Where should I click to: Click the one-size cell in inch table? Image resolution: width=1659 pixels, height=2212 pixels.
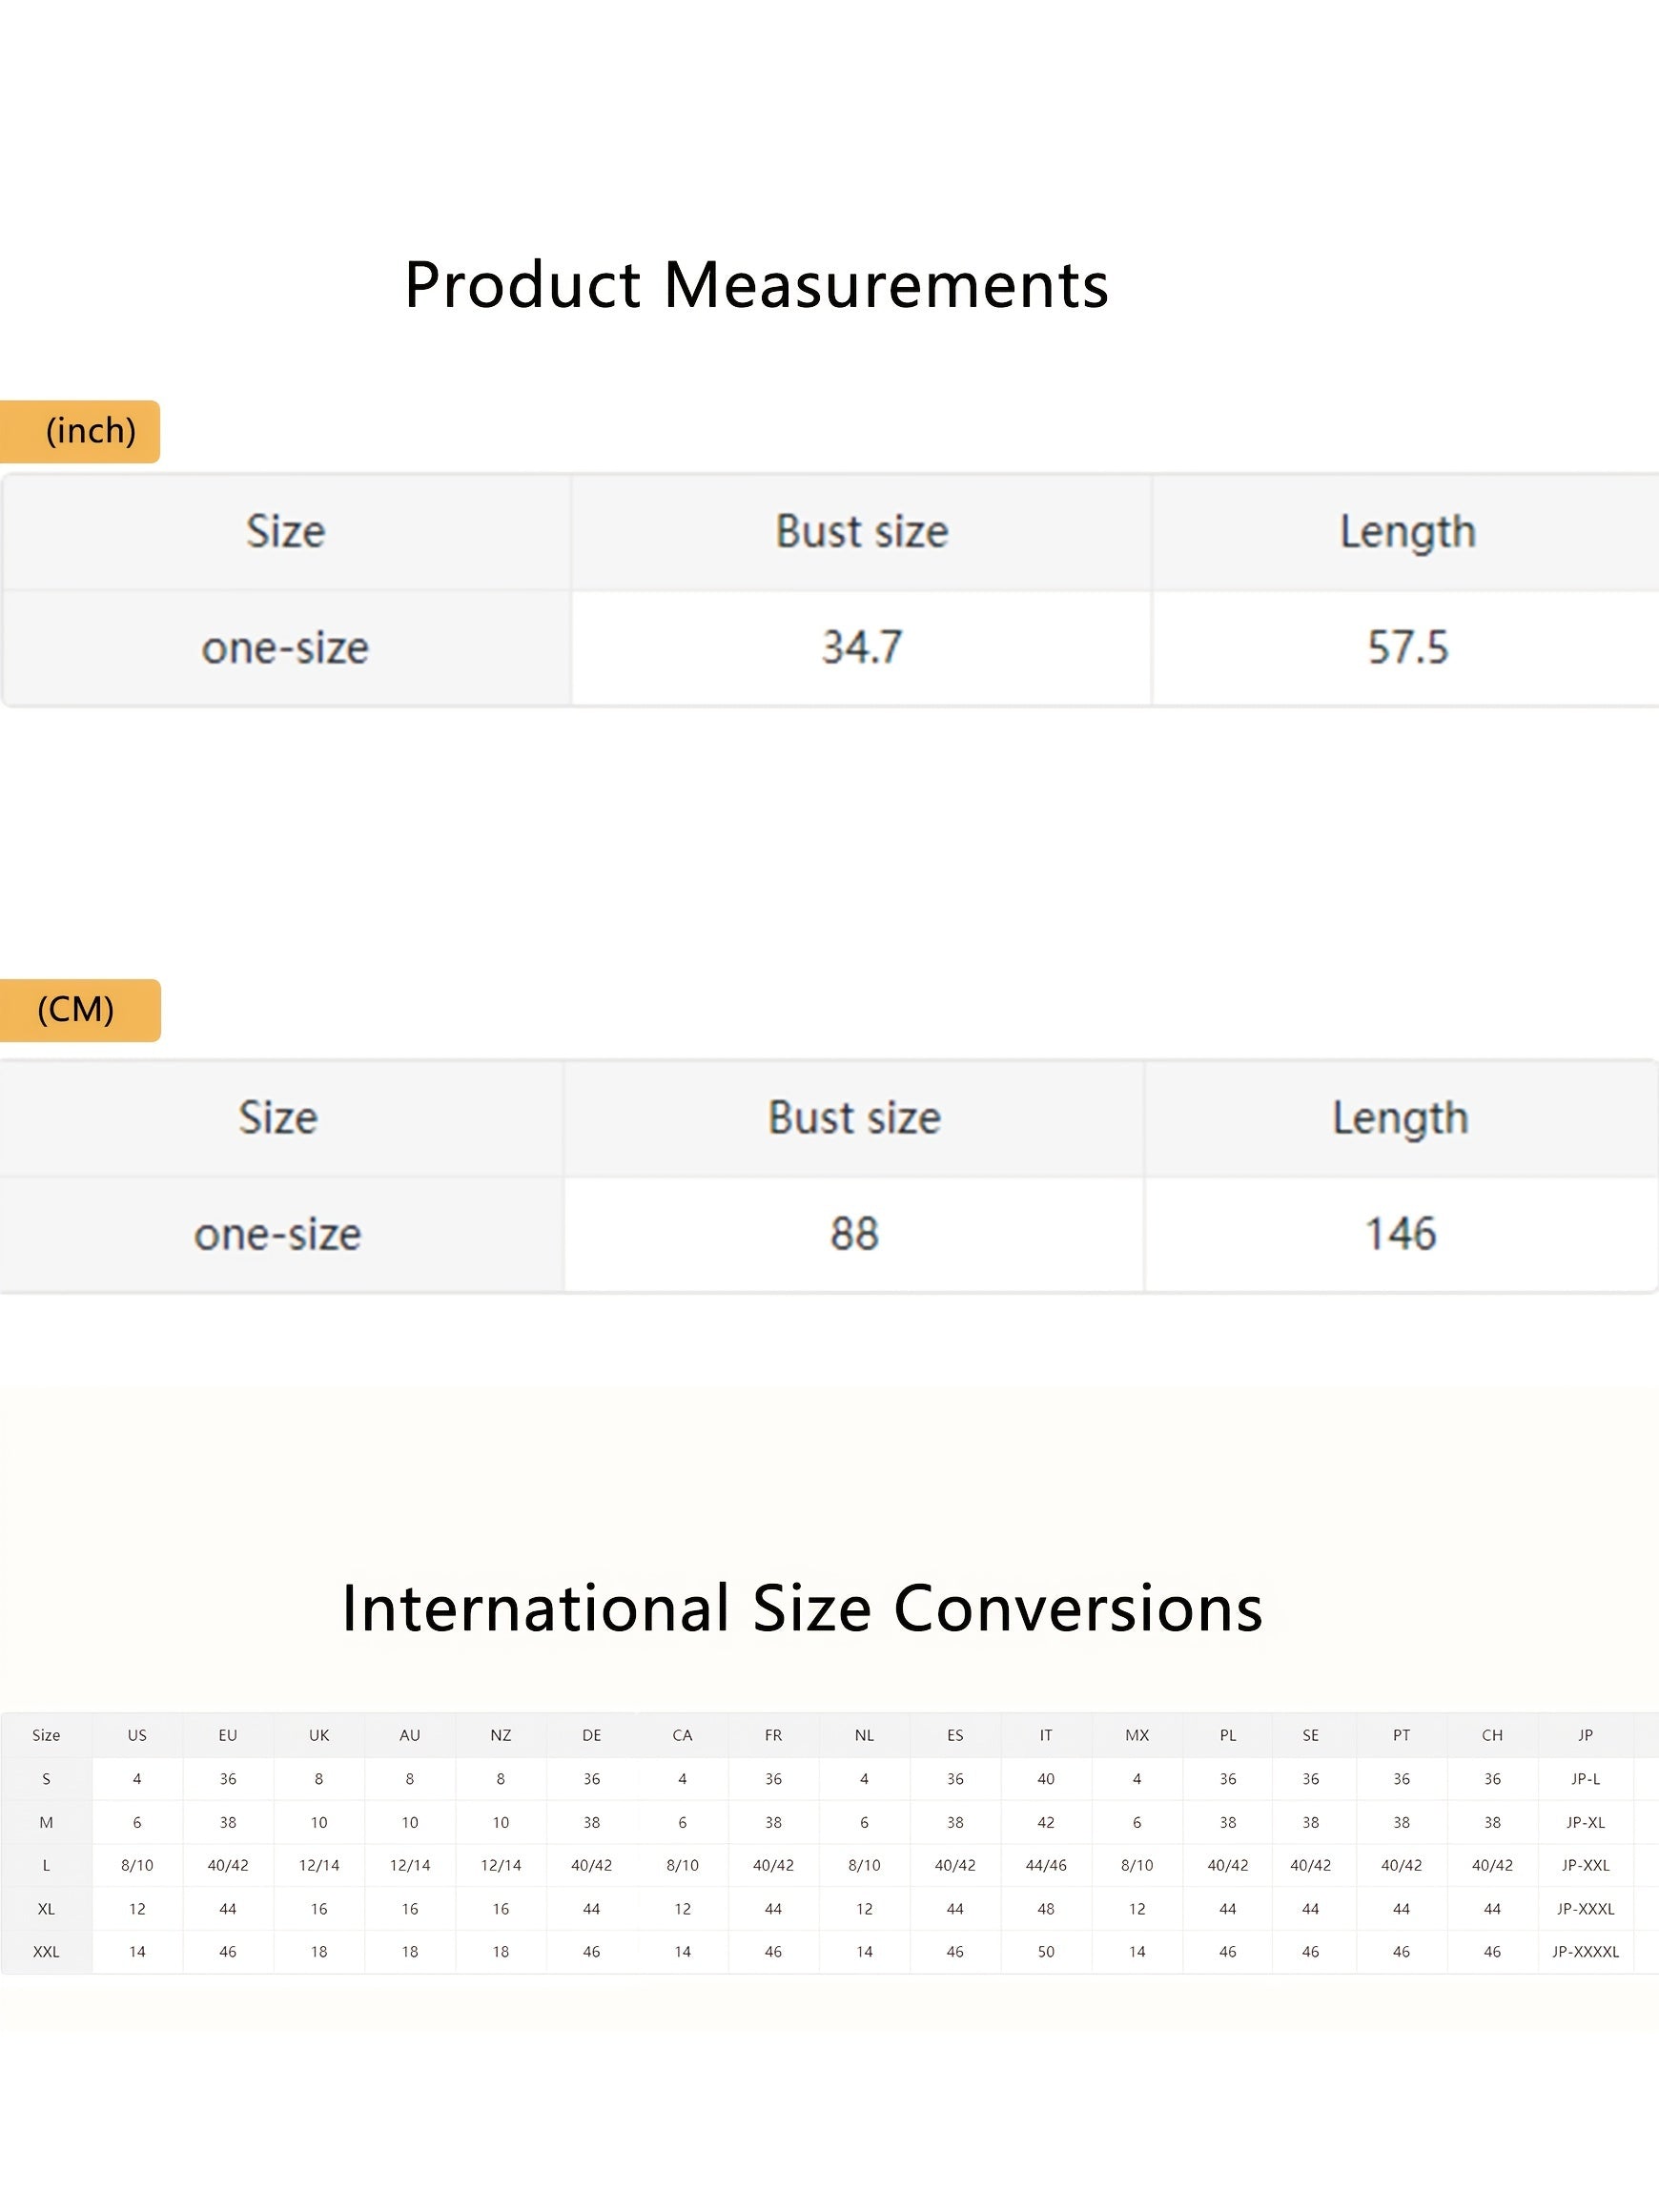pos(285,648)
